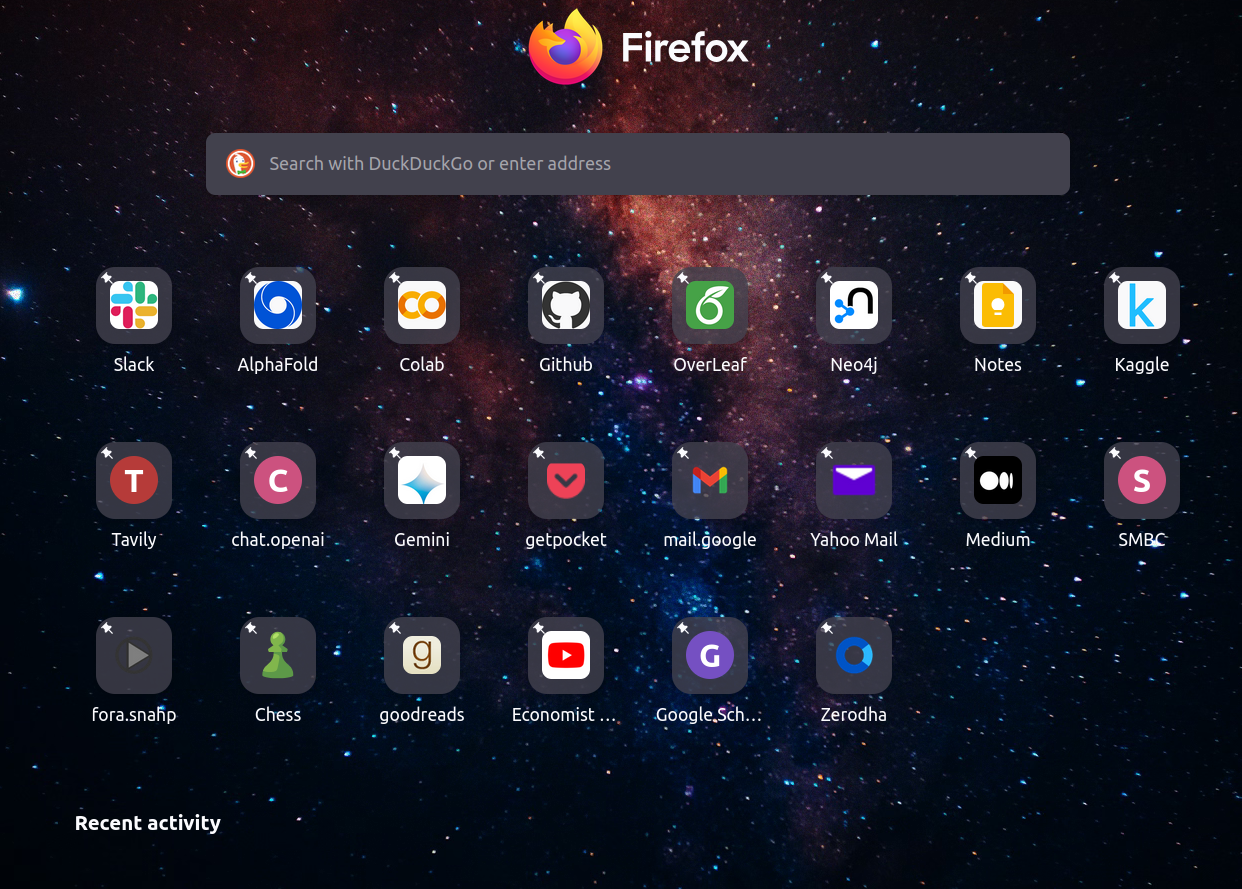1242x889 pixels.
Task: Open the goodreads shortcut
Action: 422,656
